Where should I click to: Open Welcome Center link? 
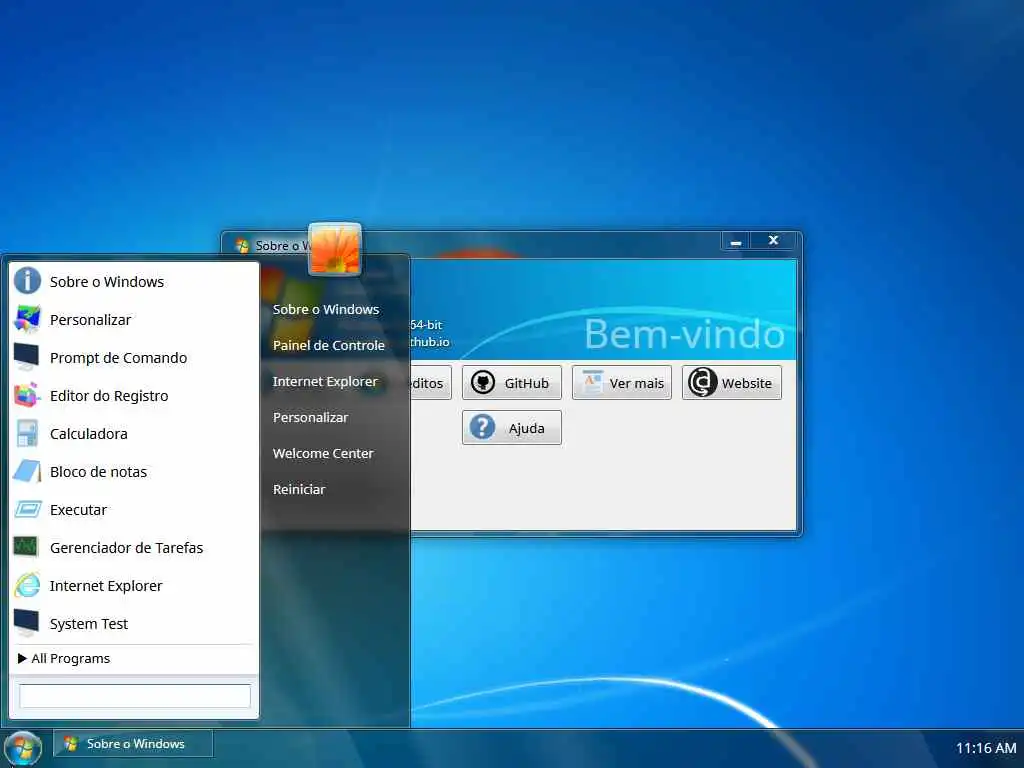coord(323,453)
